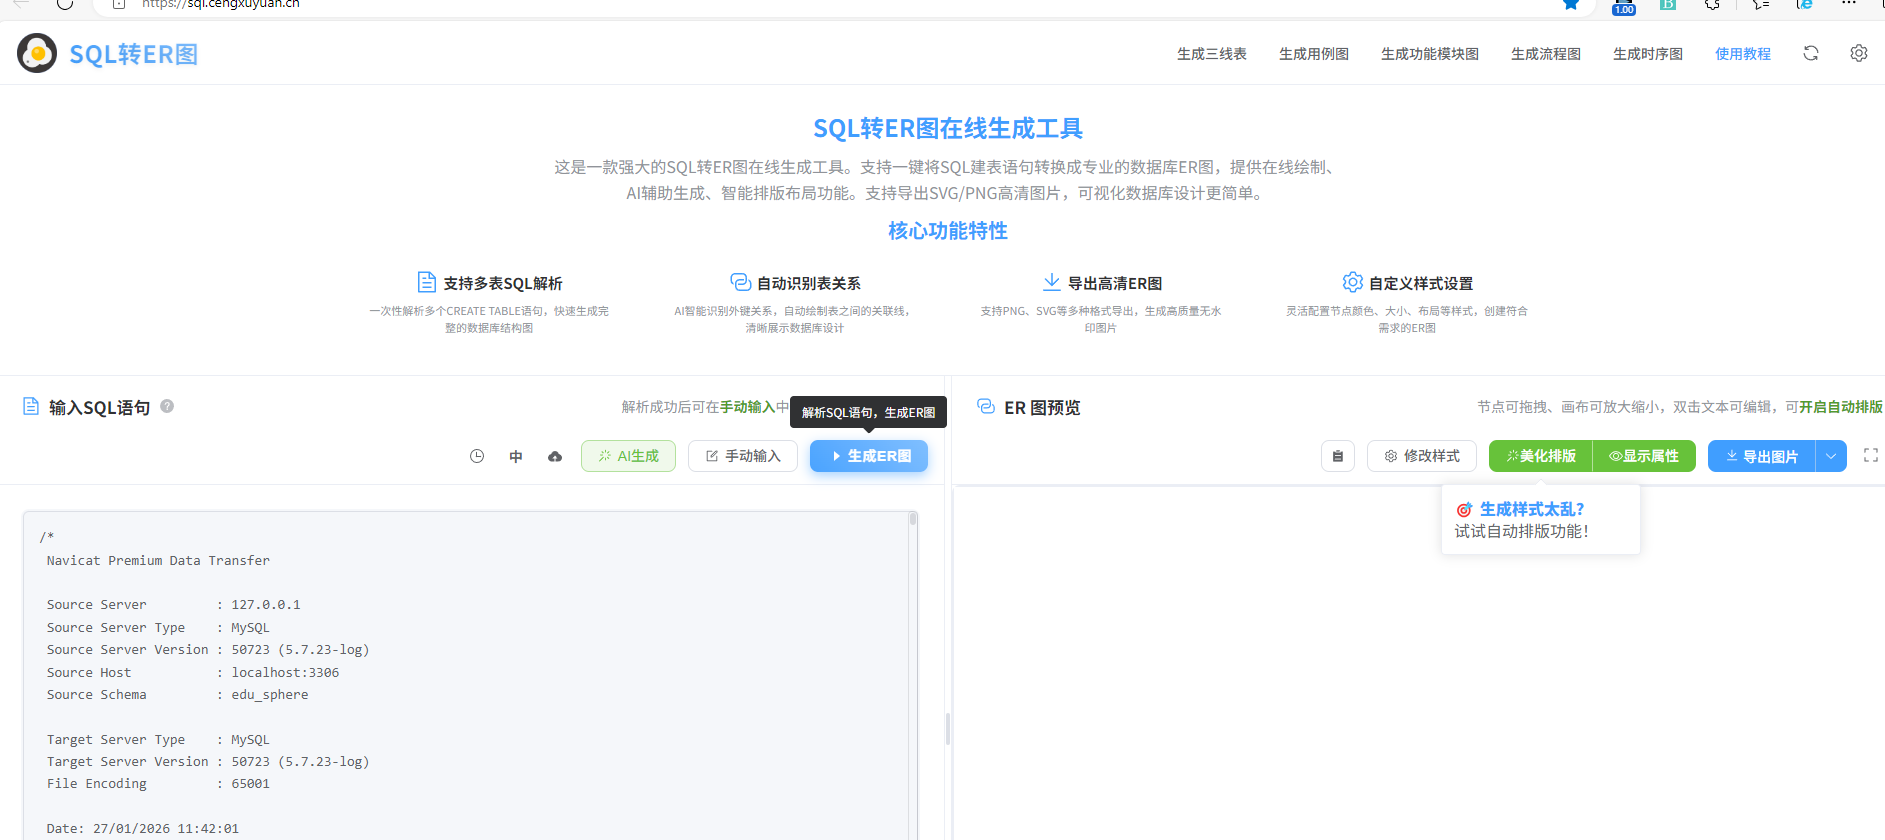Click the chain icon of 自动识别表关系

click(740, 282)
